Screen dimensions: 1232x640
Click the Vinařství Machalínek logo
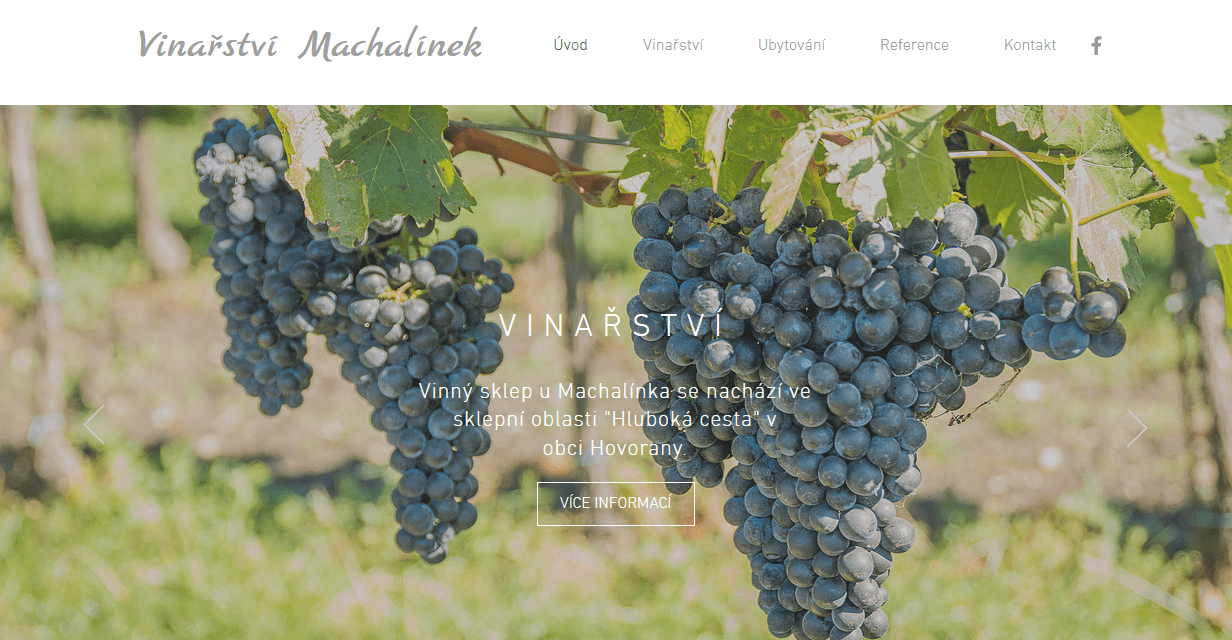click(x=310, y=45)
